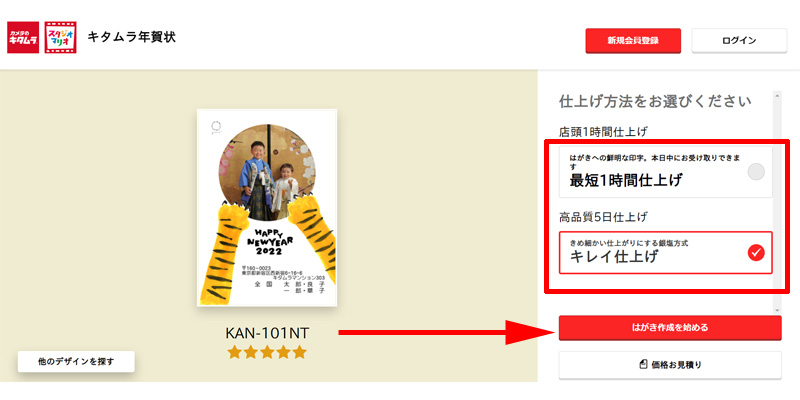Click the red checkmark icon on キレイ仕上げ
Viewport: 800px width, 400px height.
756,253
